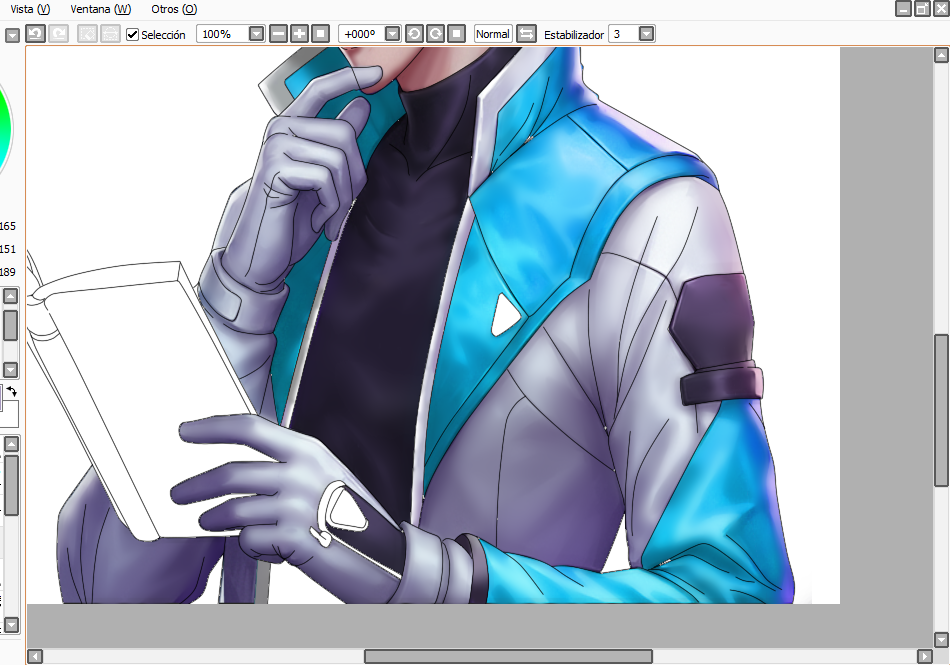Redo the undone action

(58, 34)
